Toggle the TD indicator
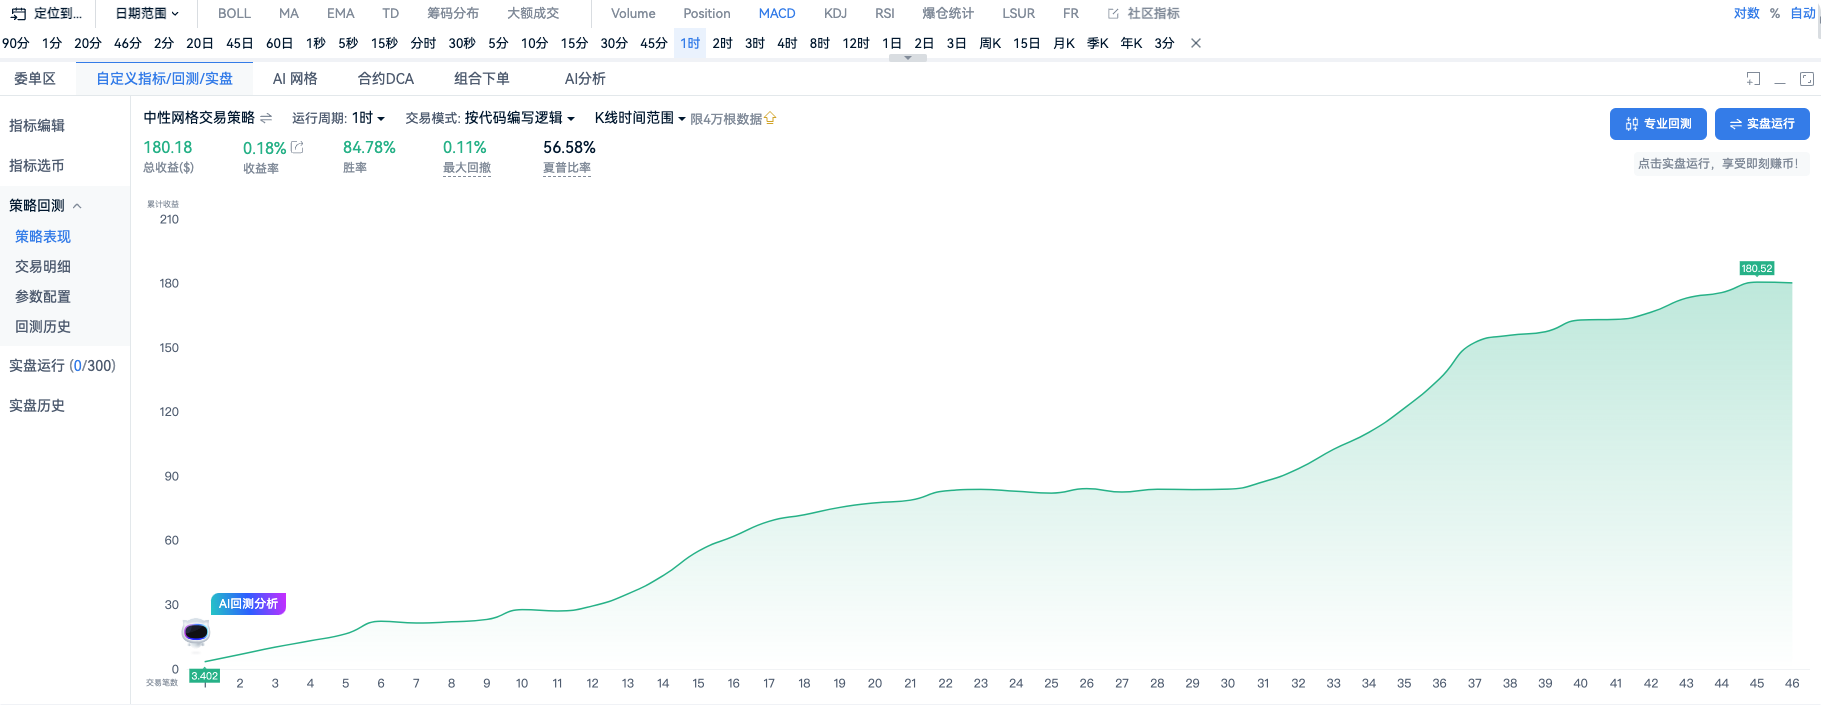The image size is (1821, 713). (391, 14)
